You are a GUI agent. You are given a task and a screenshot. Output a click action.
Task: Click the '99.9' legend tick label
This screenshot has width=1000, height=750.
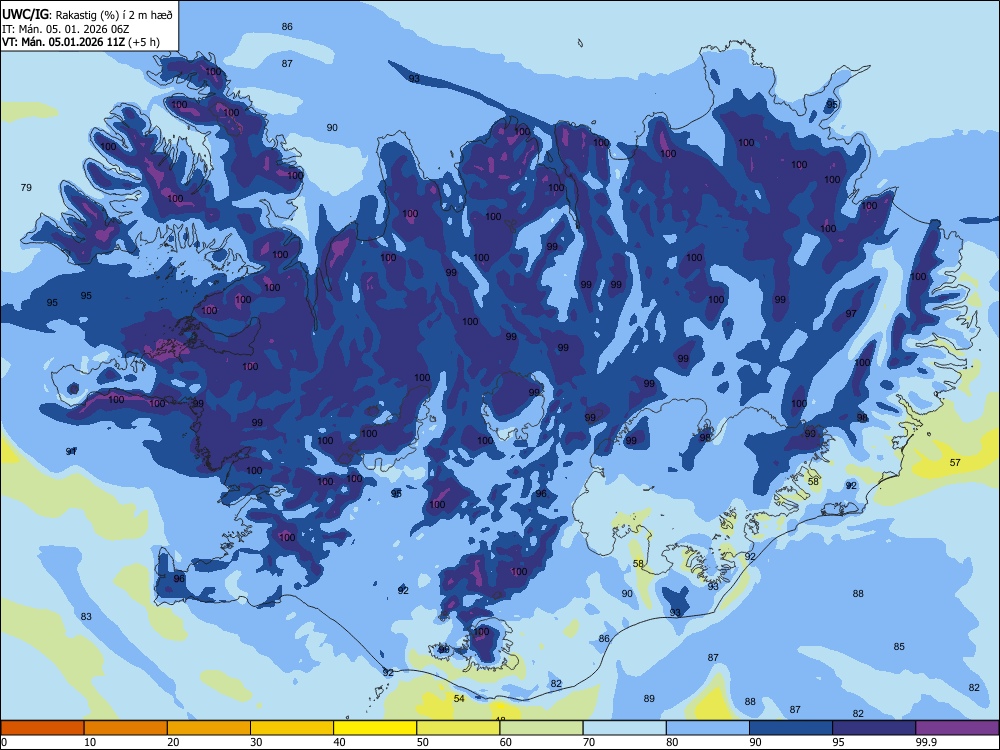(x=926, y=742)
